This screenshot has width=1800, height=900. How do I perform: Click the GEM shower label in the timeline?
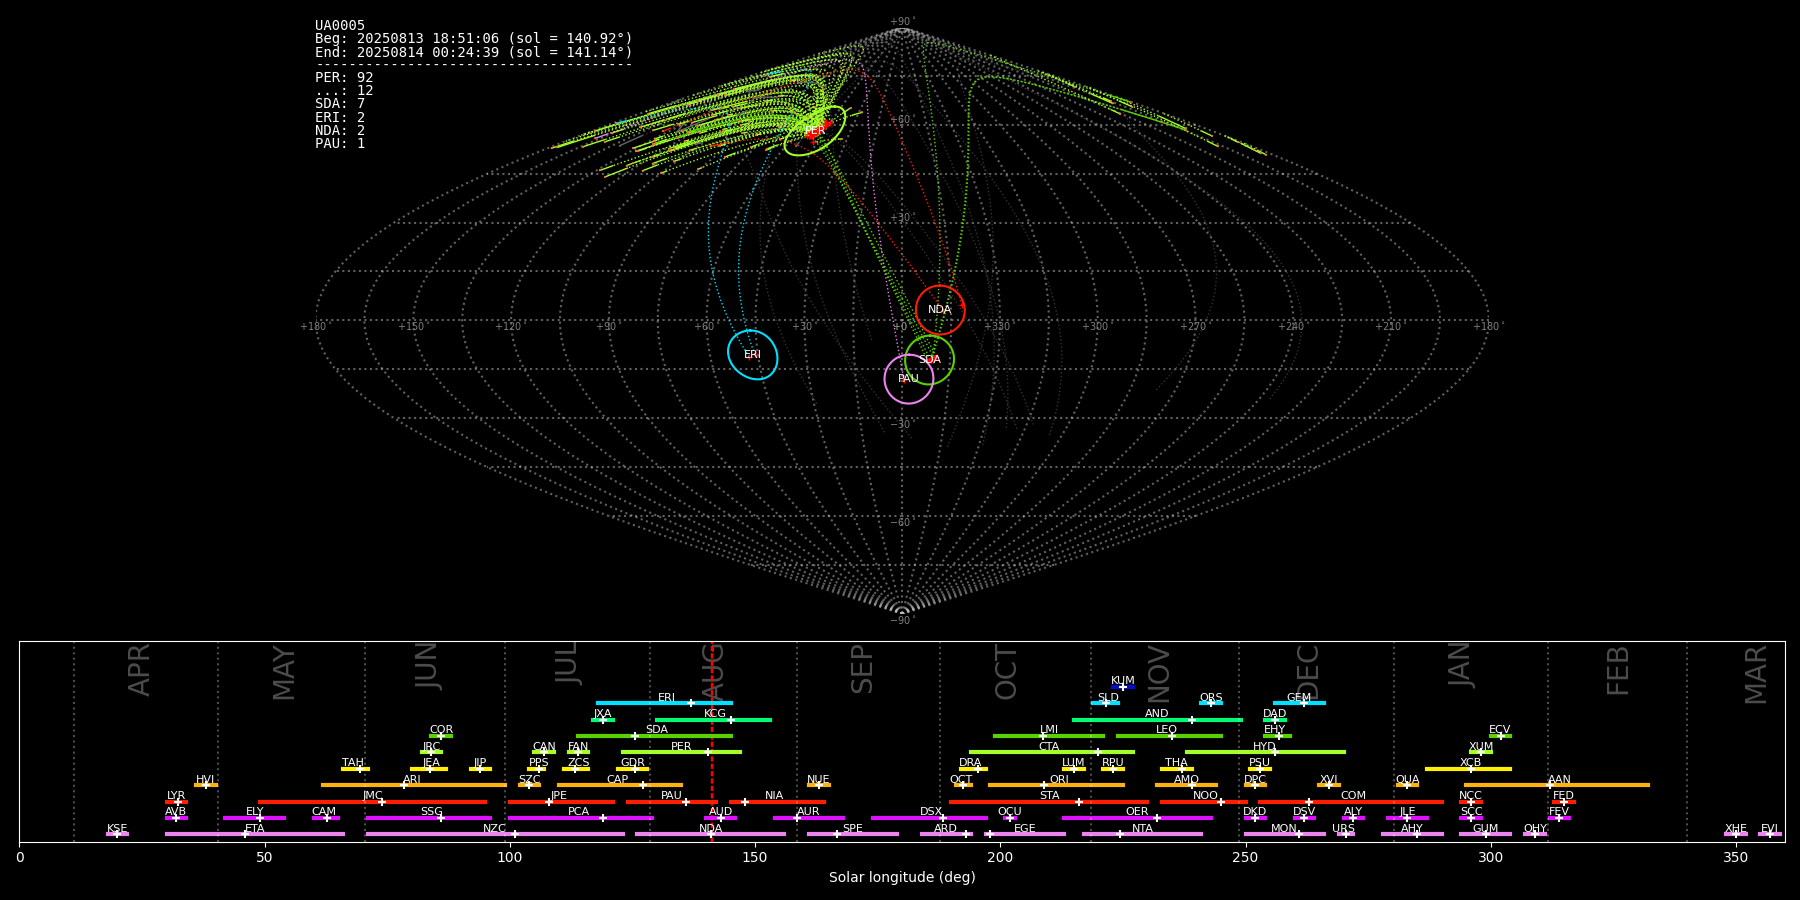click(1299, 698)
